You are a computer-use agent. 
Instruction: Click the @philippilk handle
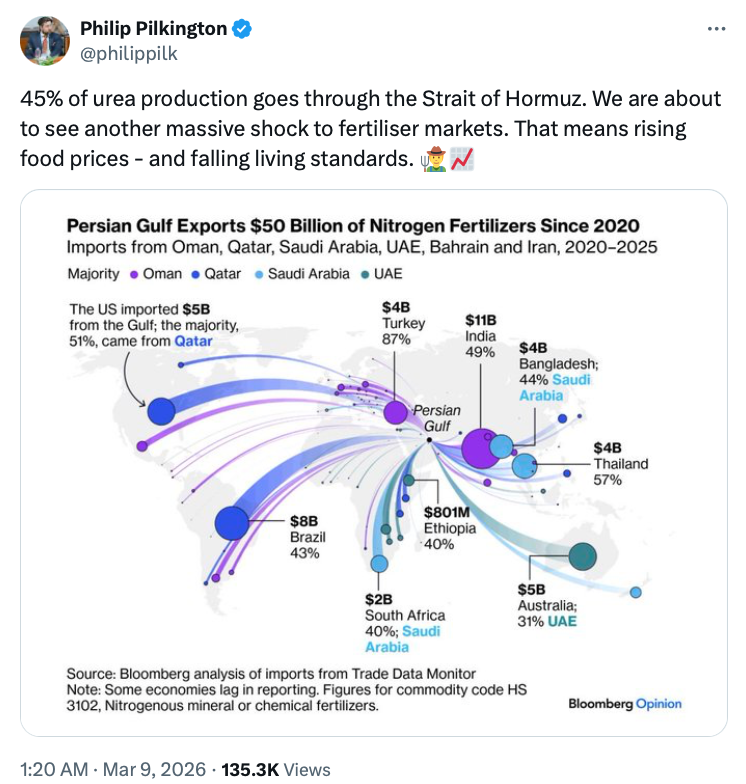point(128,54)
